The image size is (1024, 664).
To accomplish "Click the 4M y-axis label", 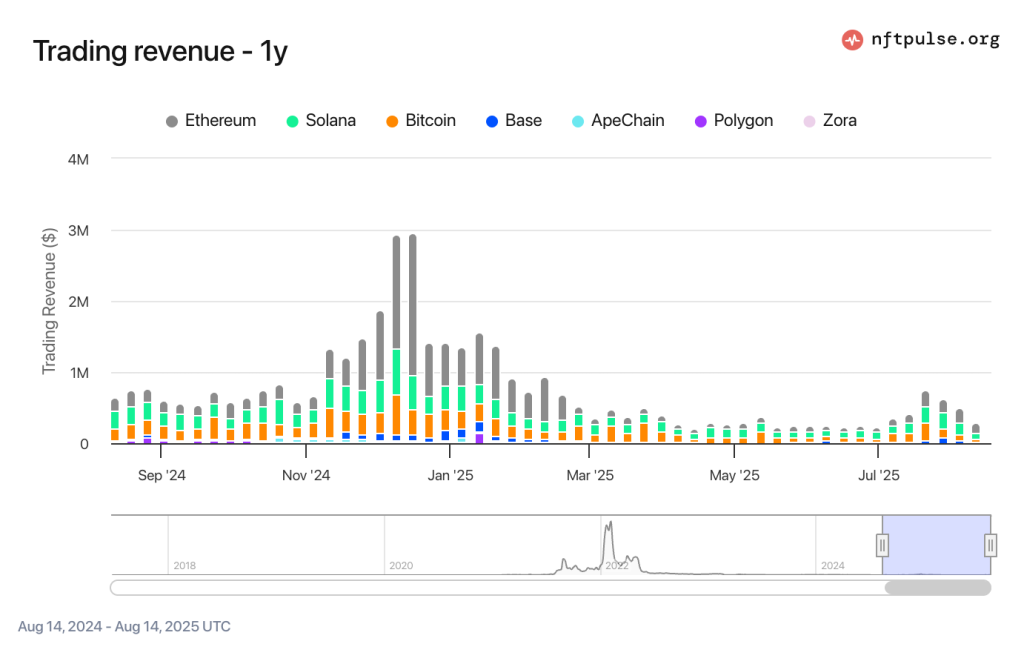I will pyautogui.click(x=78, y=159).
